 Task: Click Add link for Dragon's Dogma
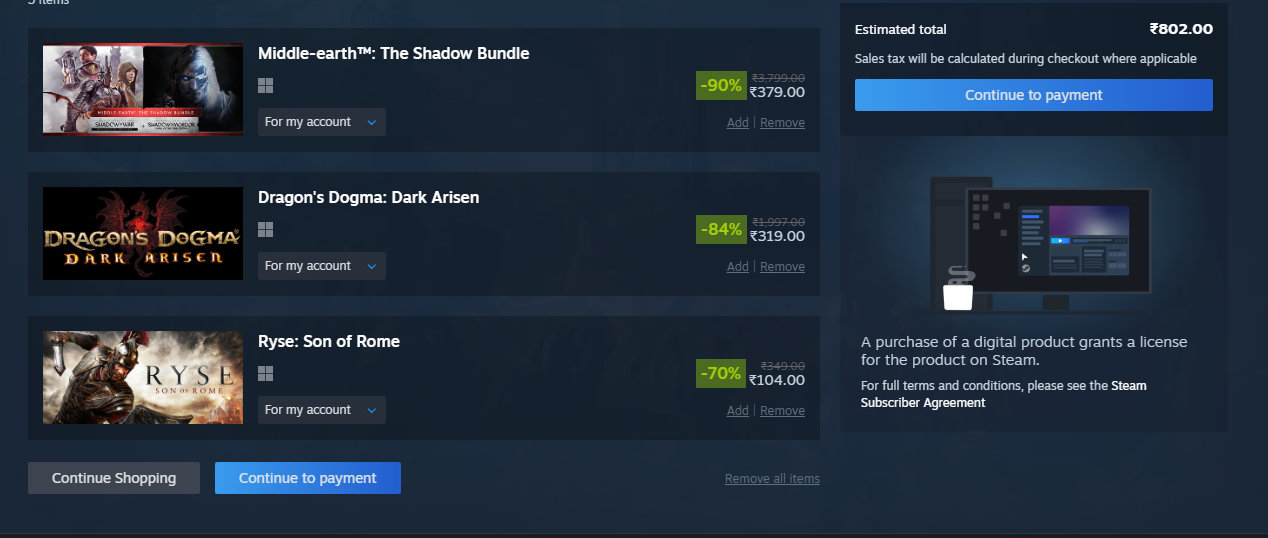737,267
